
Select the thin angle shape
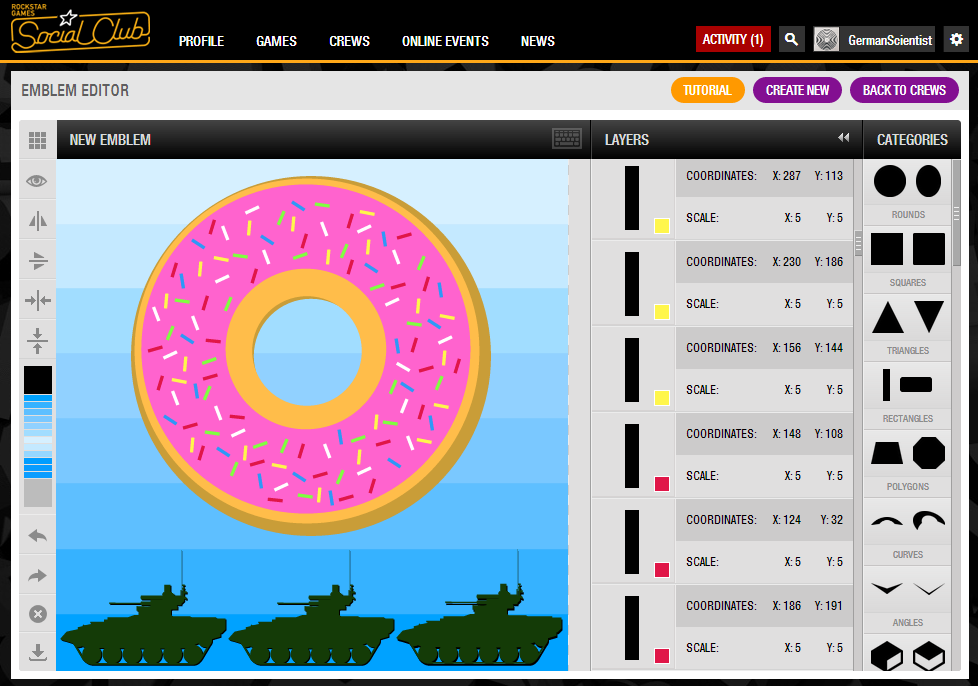[929, 588]
